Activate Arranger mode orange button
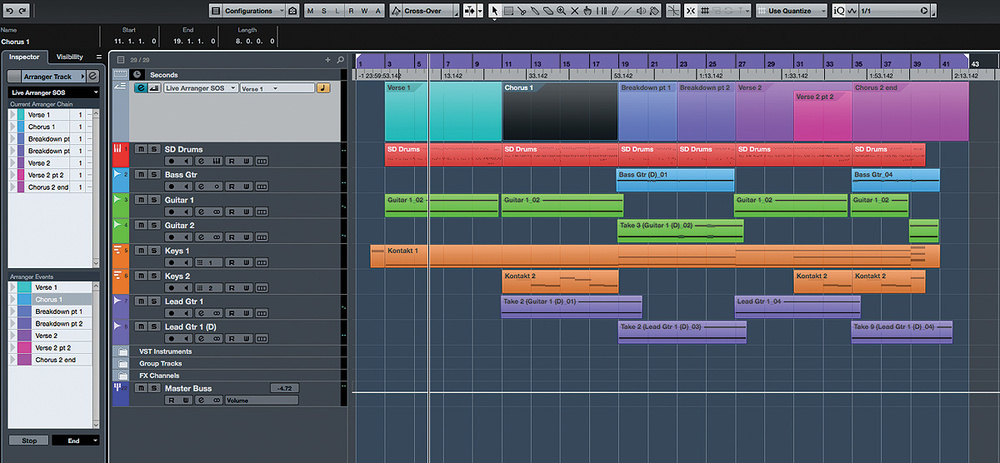 click(323, 88)
